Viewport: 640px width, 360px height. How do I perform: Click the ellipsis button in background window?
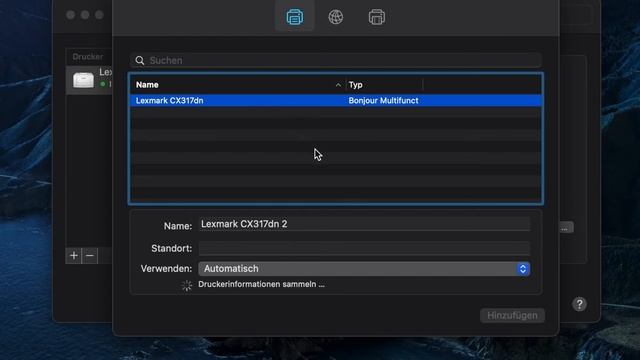(x=566, y=228)
